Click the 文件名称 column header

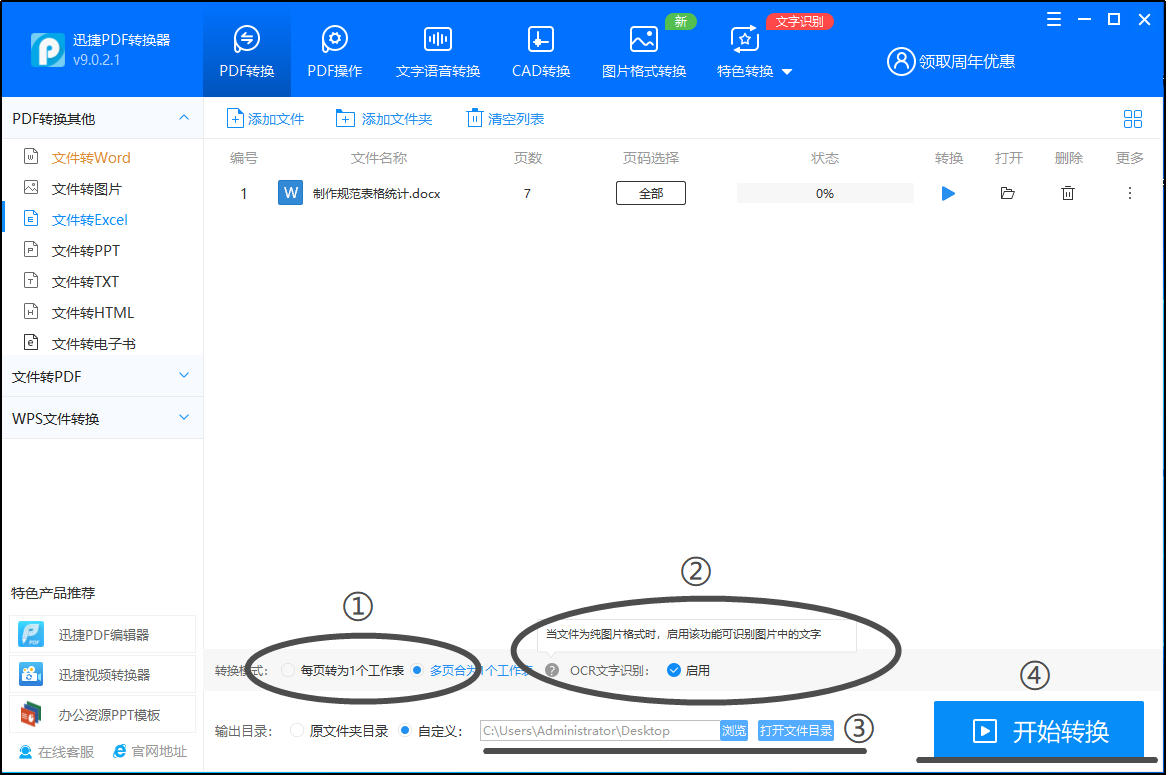(378, 158)
